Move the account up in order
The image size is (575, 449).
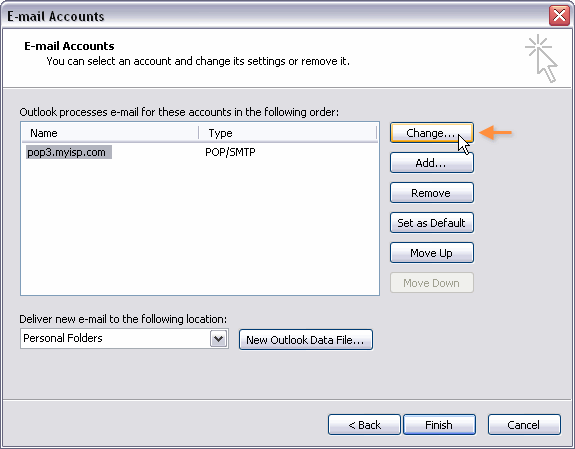click(x=432, y=253)
